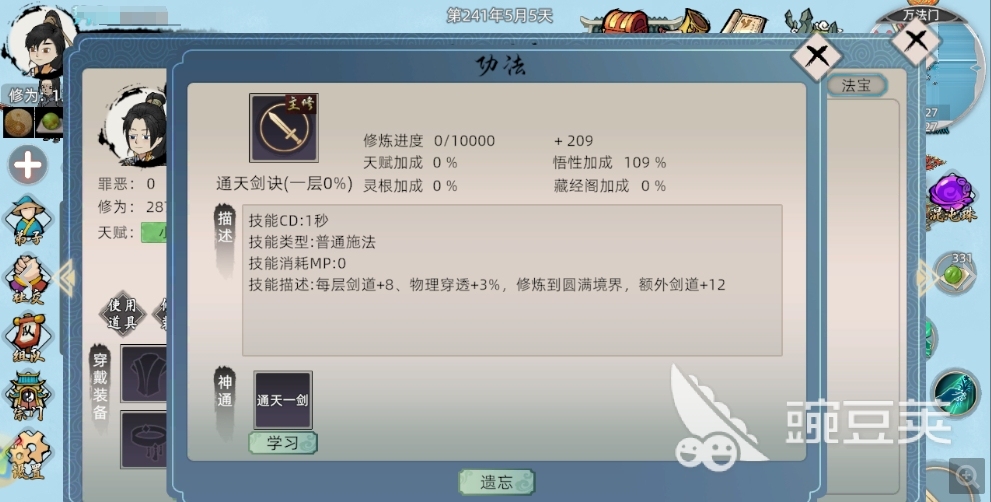Click the 学习 learn button
991x502 pixels.
point(283,443)
